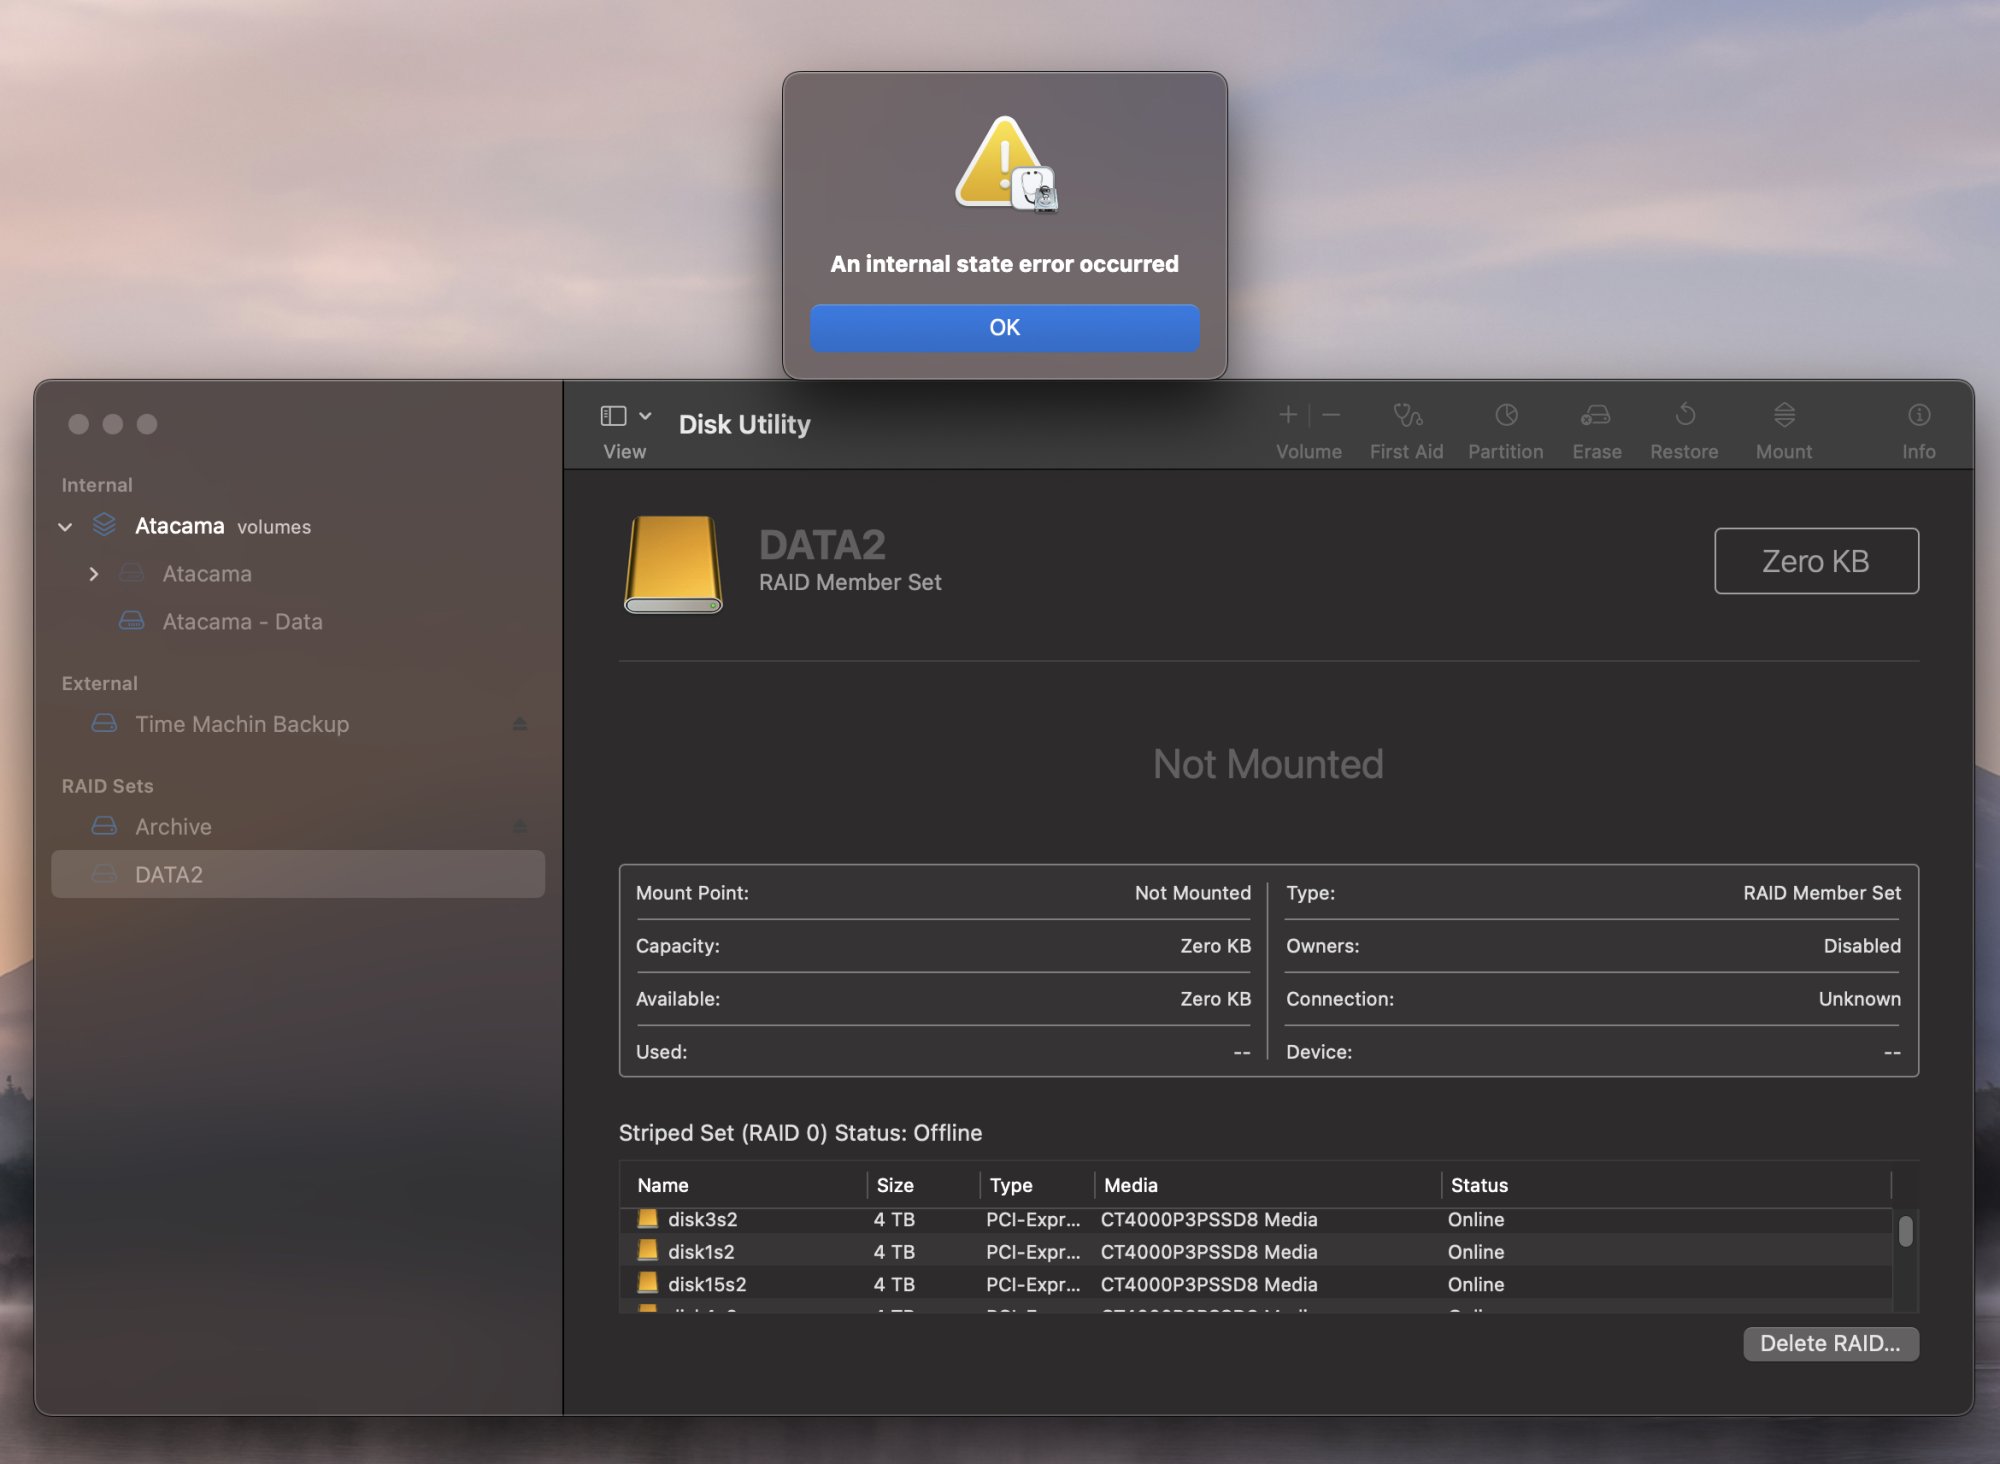This screenshot has height=1464, width=2000.
Task: Click the RAID Sets section header
Action: [107, 786]
